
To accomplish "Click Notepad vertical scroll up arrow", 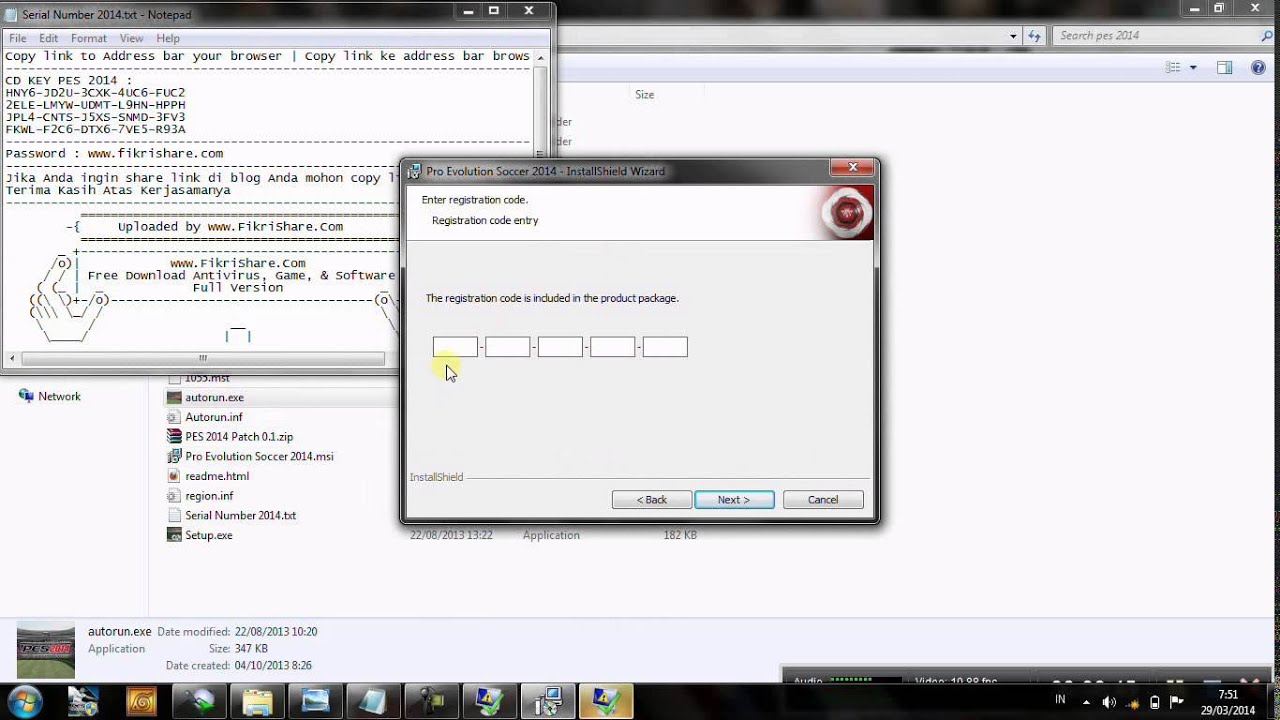I will 541,57.
